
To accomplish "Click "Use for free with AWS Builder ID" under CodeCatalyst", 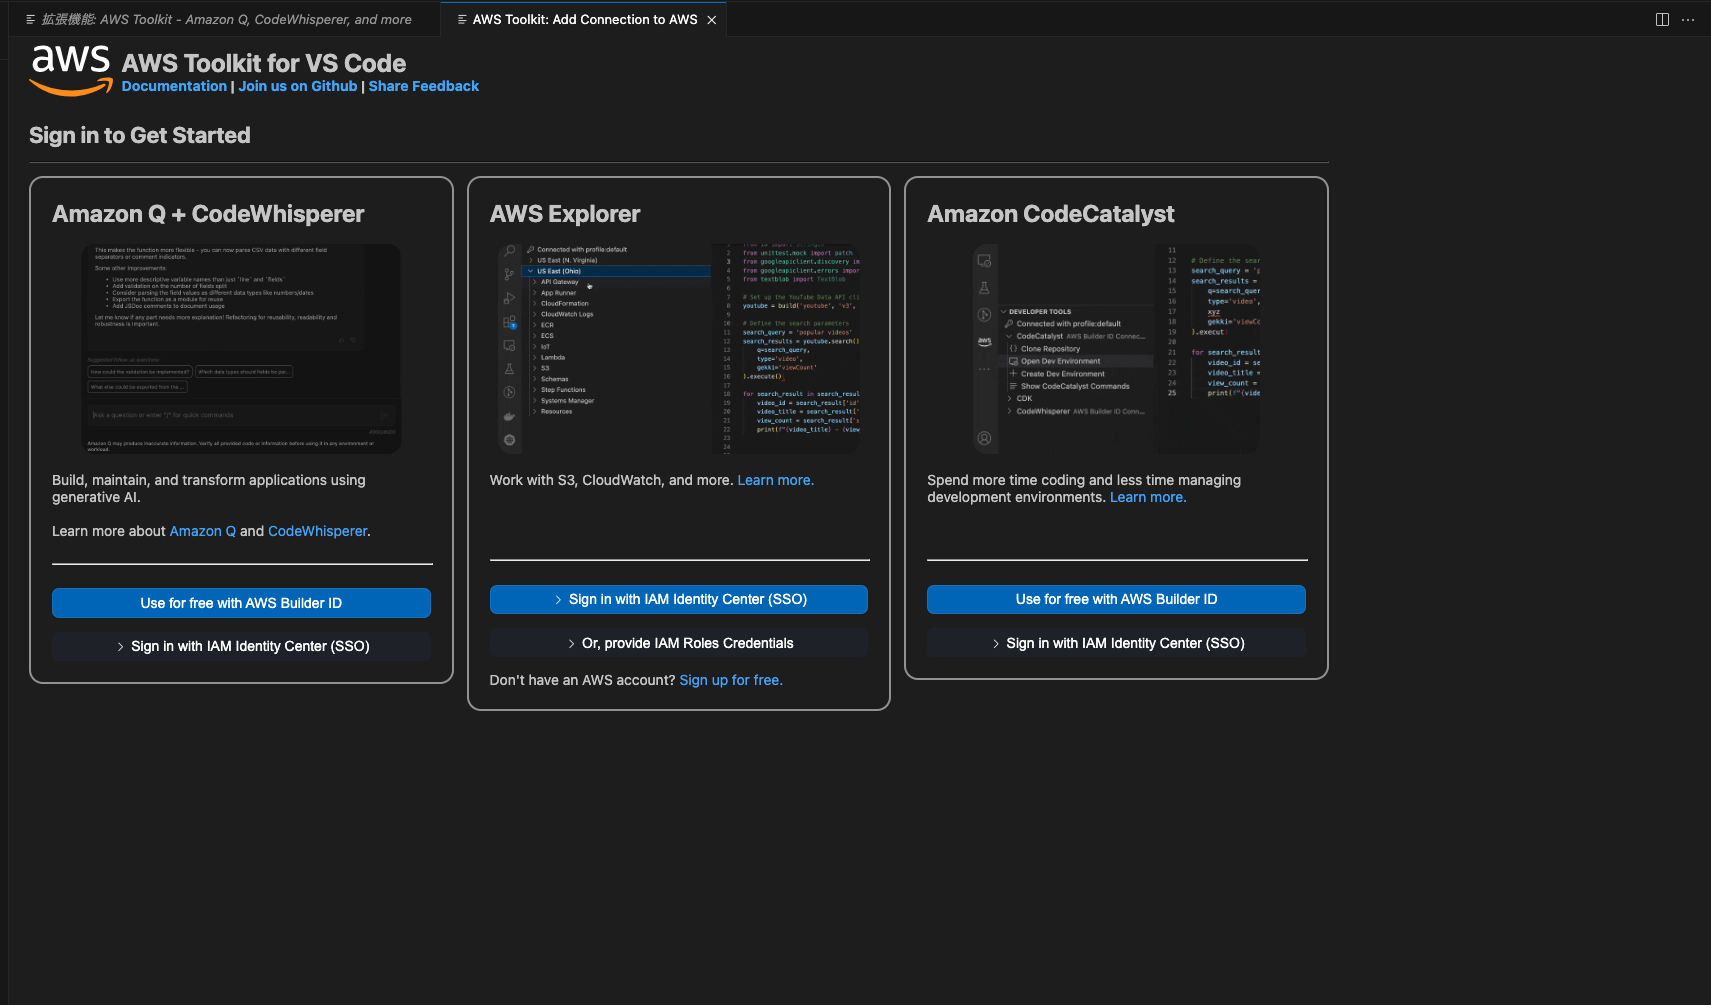I will (1116, 599).
